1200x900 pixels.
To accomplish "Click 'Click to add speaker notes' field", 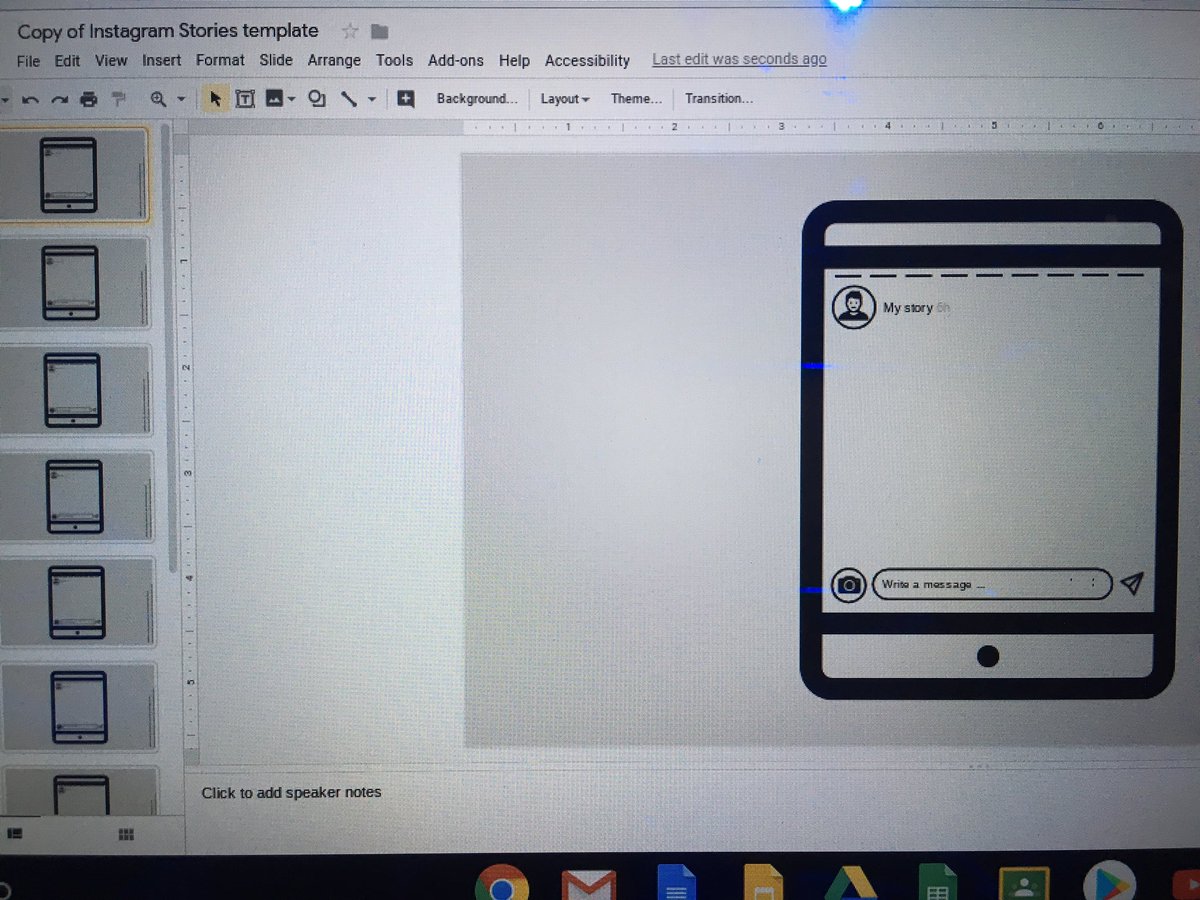I will pyautogui.click(x=291, y=792).
